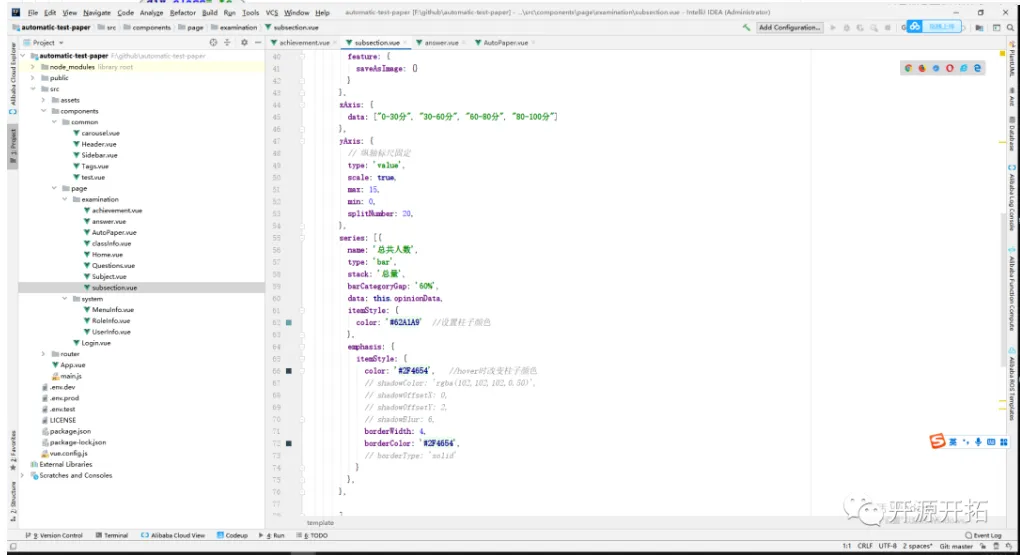Expand the node_modules folder

33,66
